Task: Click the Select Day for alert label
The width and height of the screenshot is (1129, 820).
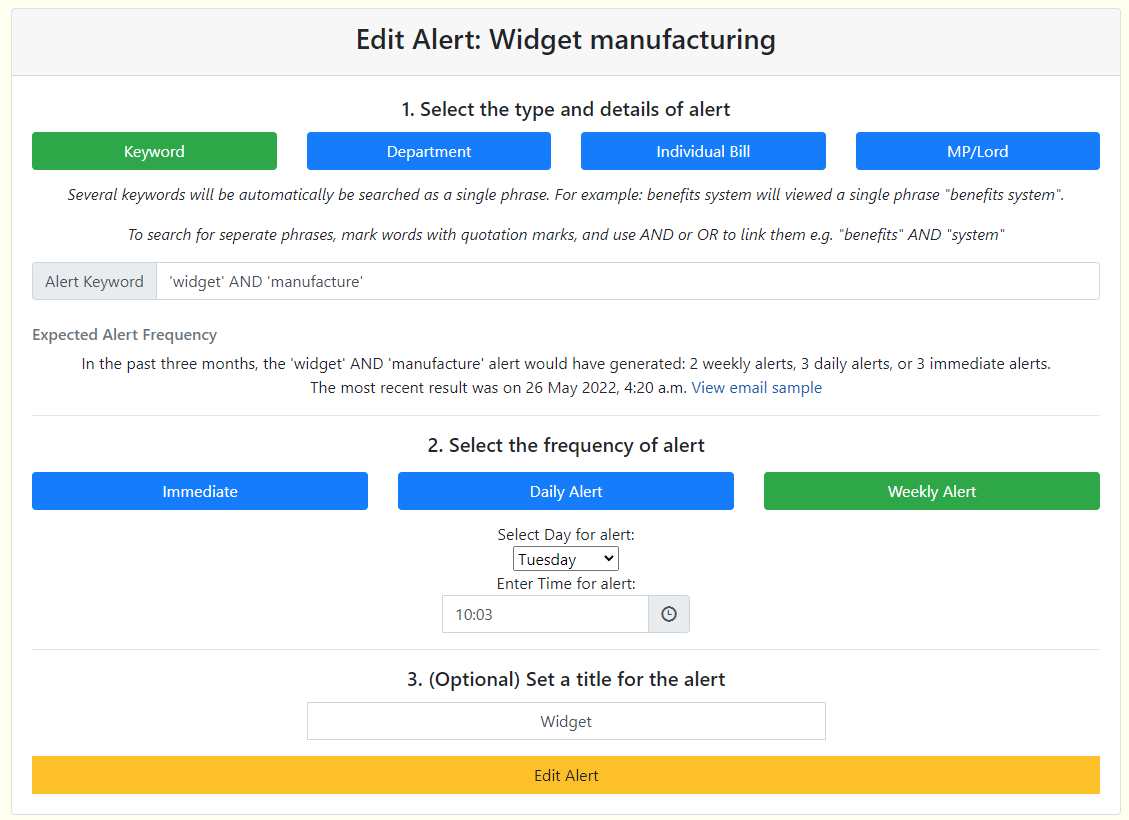Action: tap(566, 535)
